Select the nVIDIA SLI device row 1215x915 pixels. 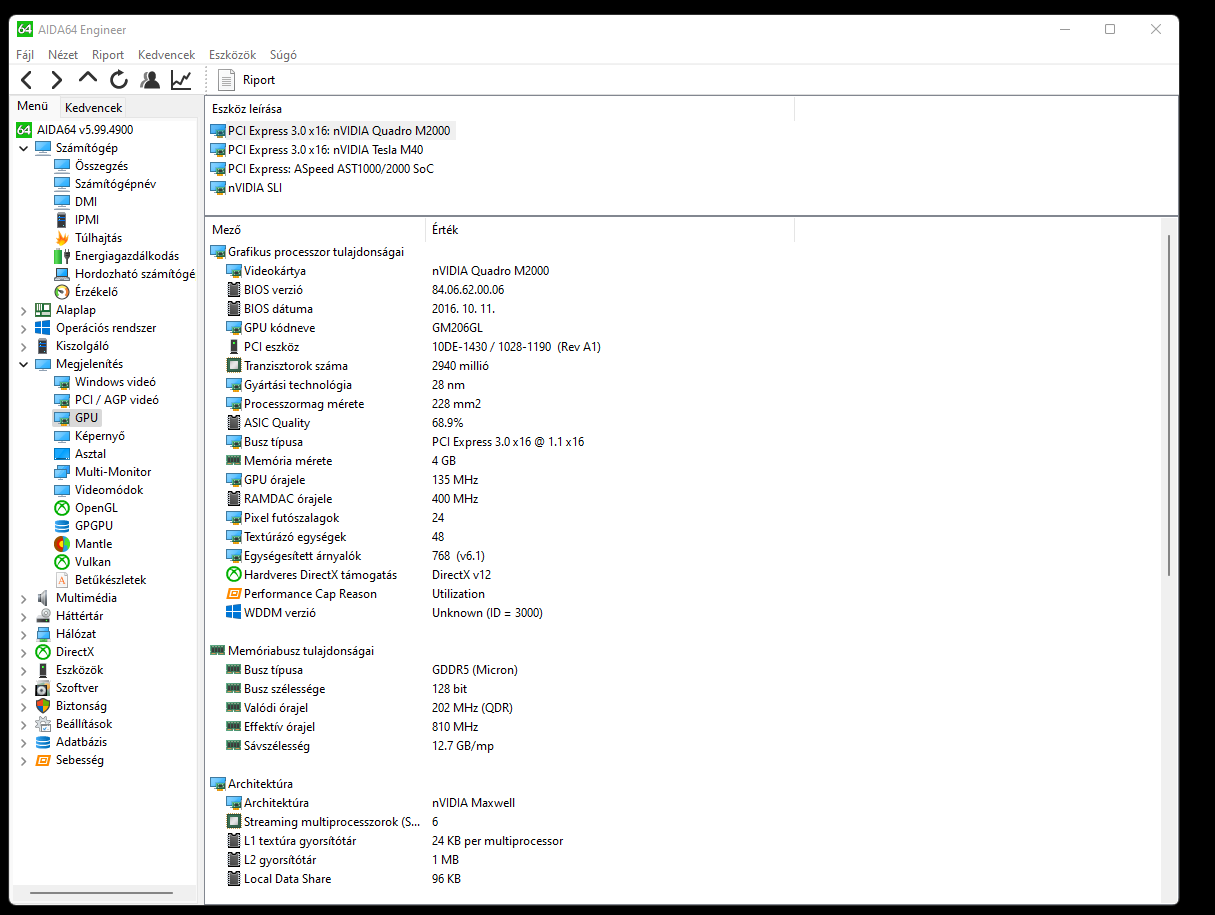pyautogui.click(x=246, y=188)
